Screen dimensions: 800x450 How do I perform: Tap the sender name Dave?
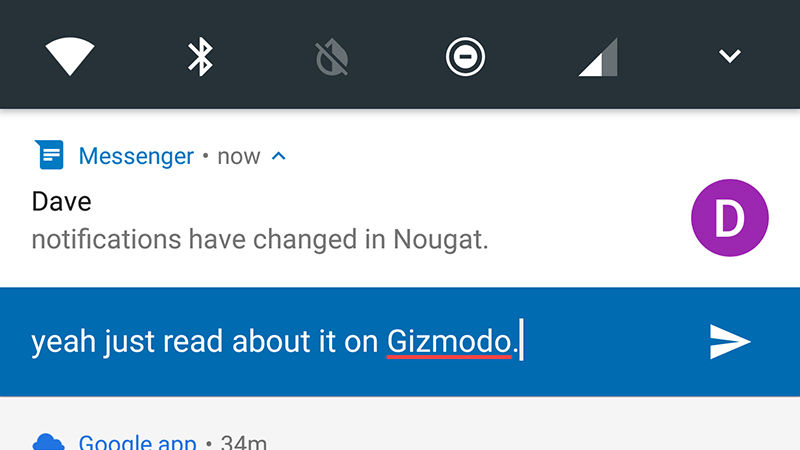pos(61,202)
